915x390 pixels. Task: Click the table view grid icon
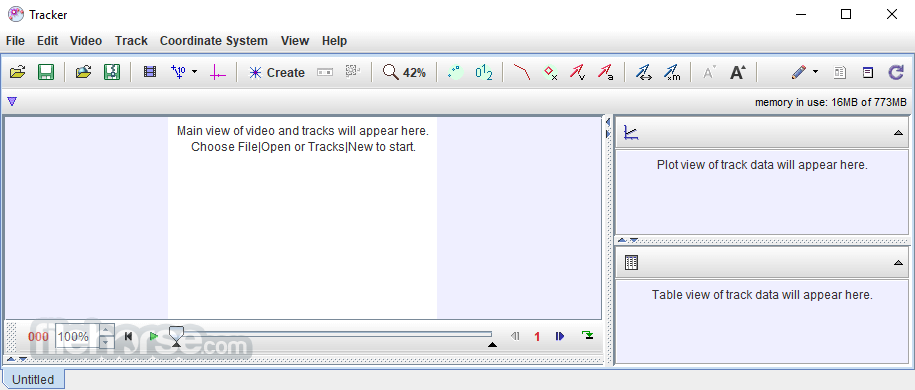(x=631, y=263)
